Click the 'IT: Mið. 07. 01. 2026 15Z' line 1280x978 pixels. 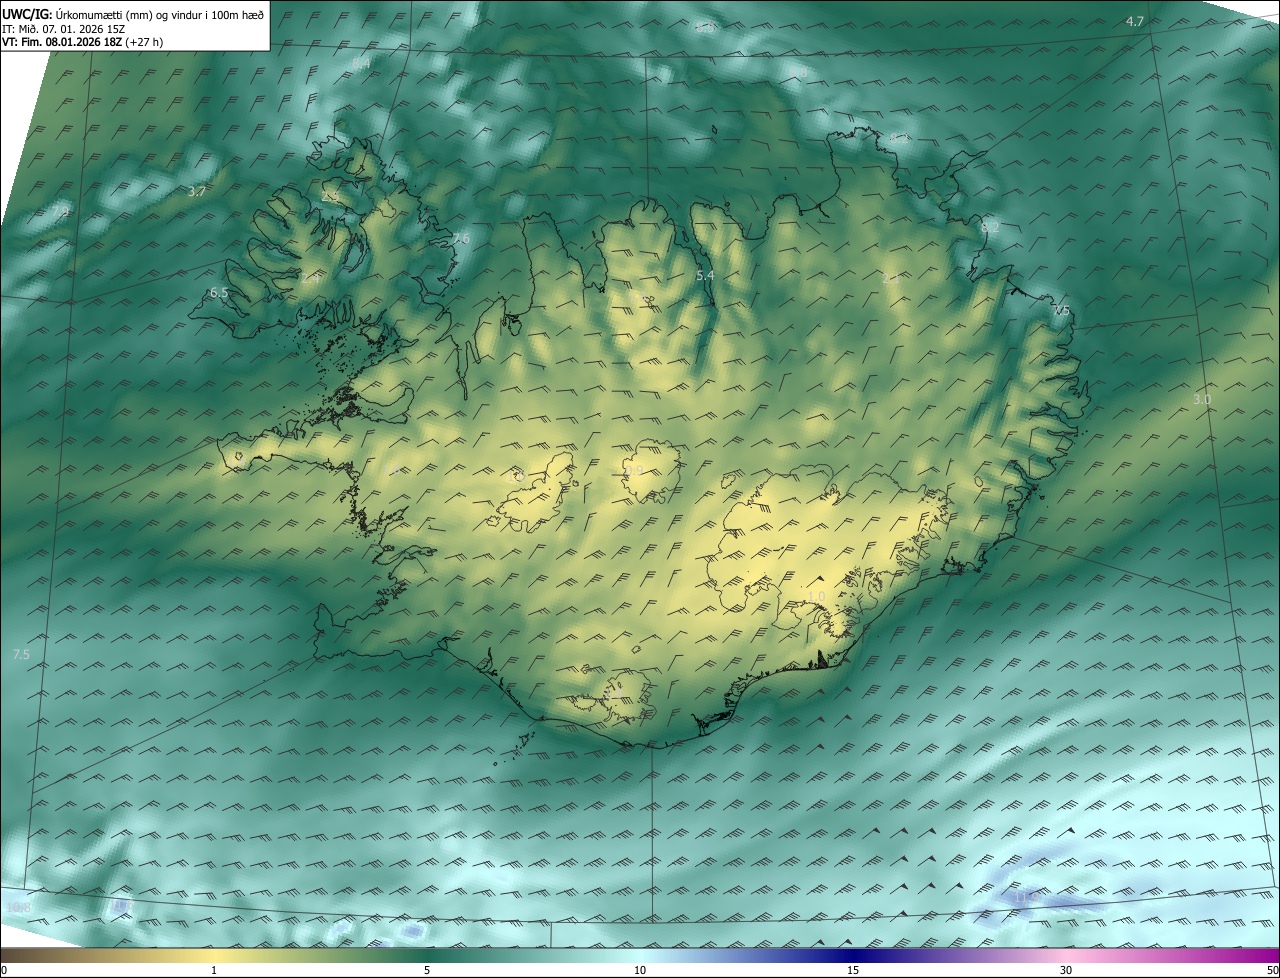63,29
